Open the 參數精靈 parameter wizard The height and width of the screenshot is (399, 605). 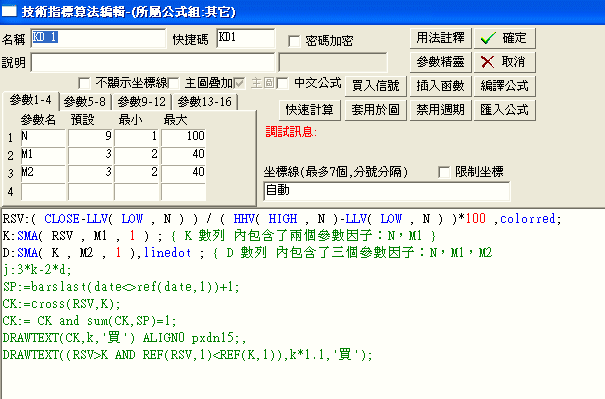(x=440, y=62)
